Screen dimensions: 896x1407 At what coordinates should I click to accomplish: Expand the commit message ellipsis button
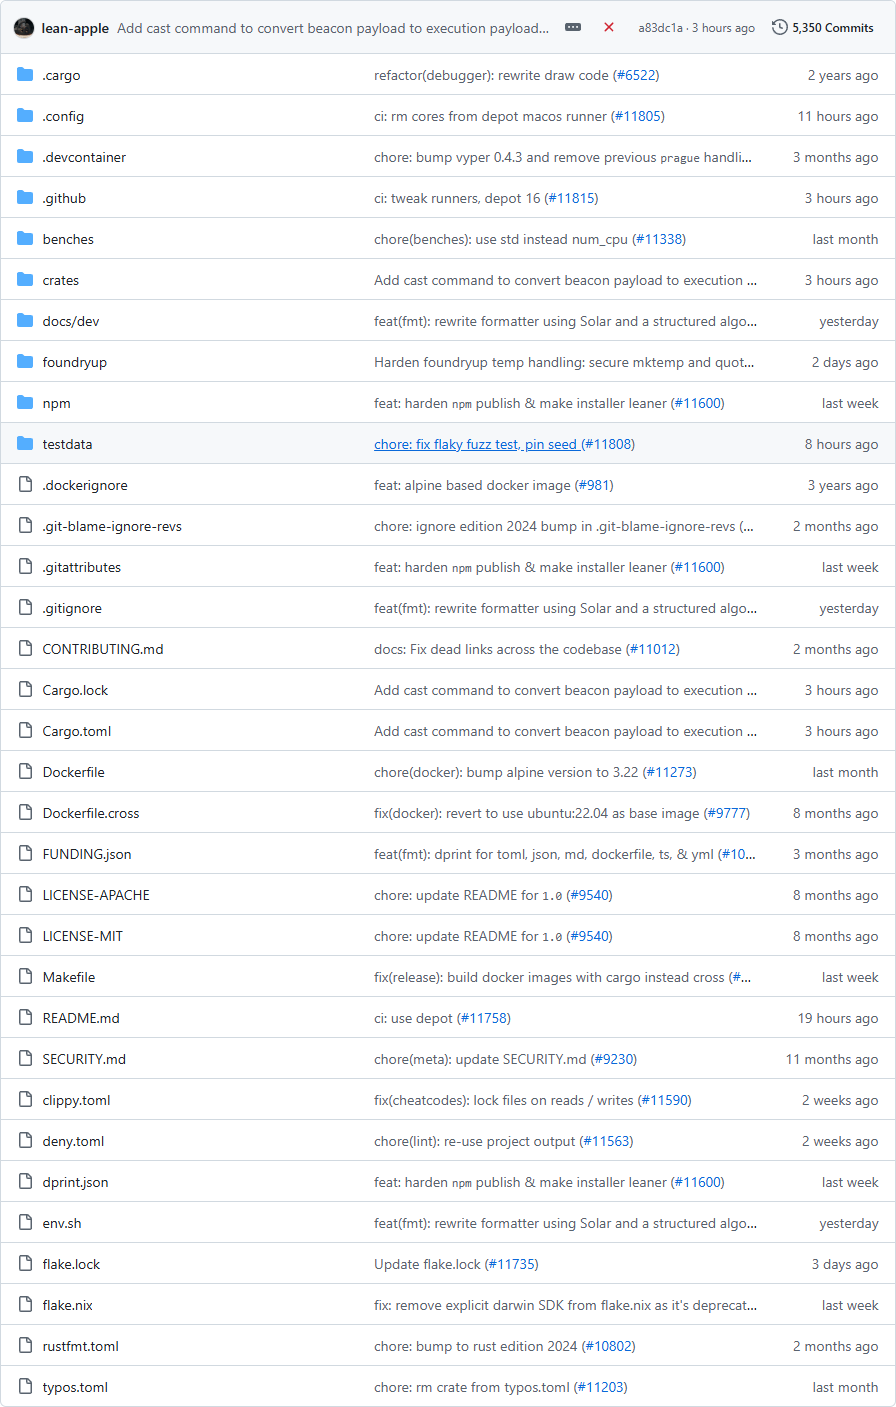point(573,28)
